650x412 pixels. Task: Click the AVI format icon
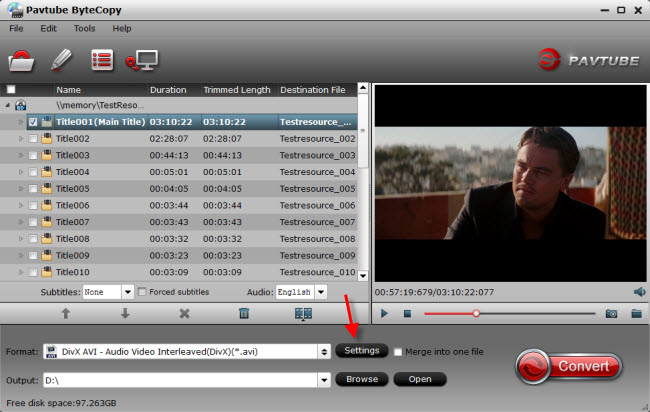tap(51, 351)
